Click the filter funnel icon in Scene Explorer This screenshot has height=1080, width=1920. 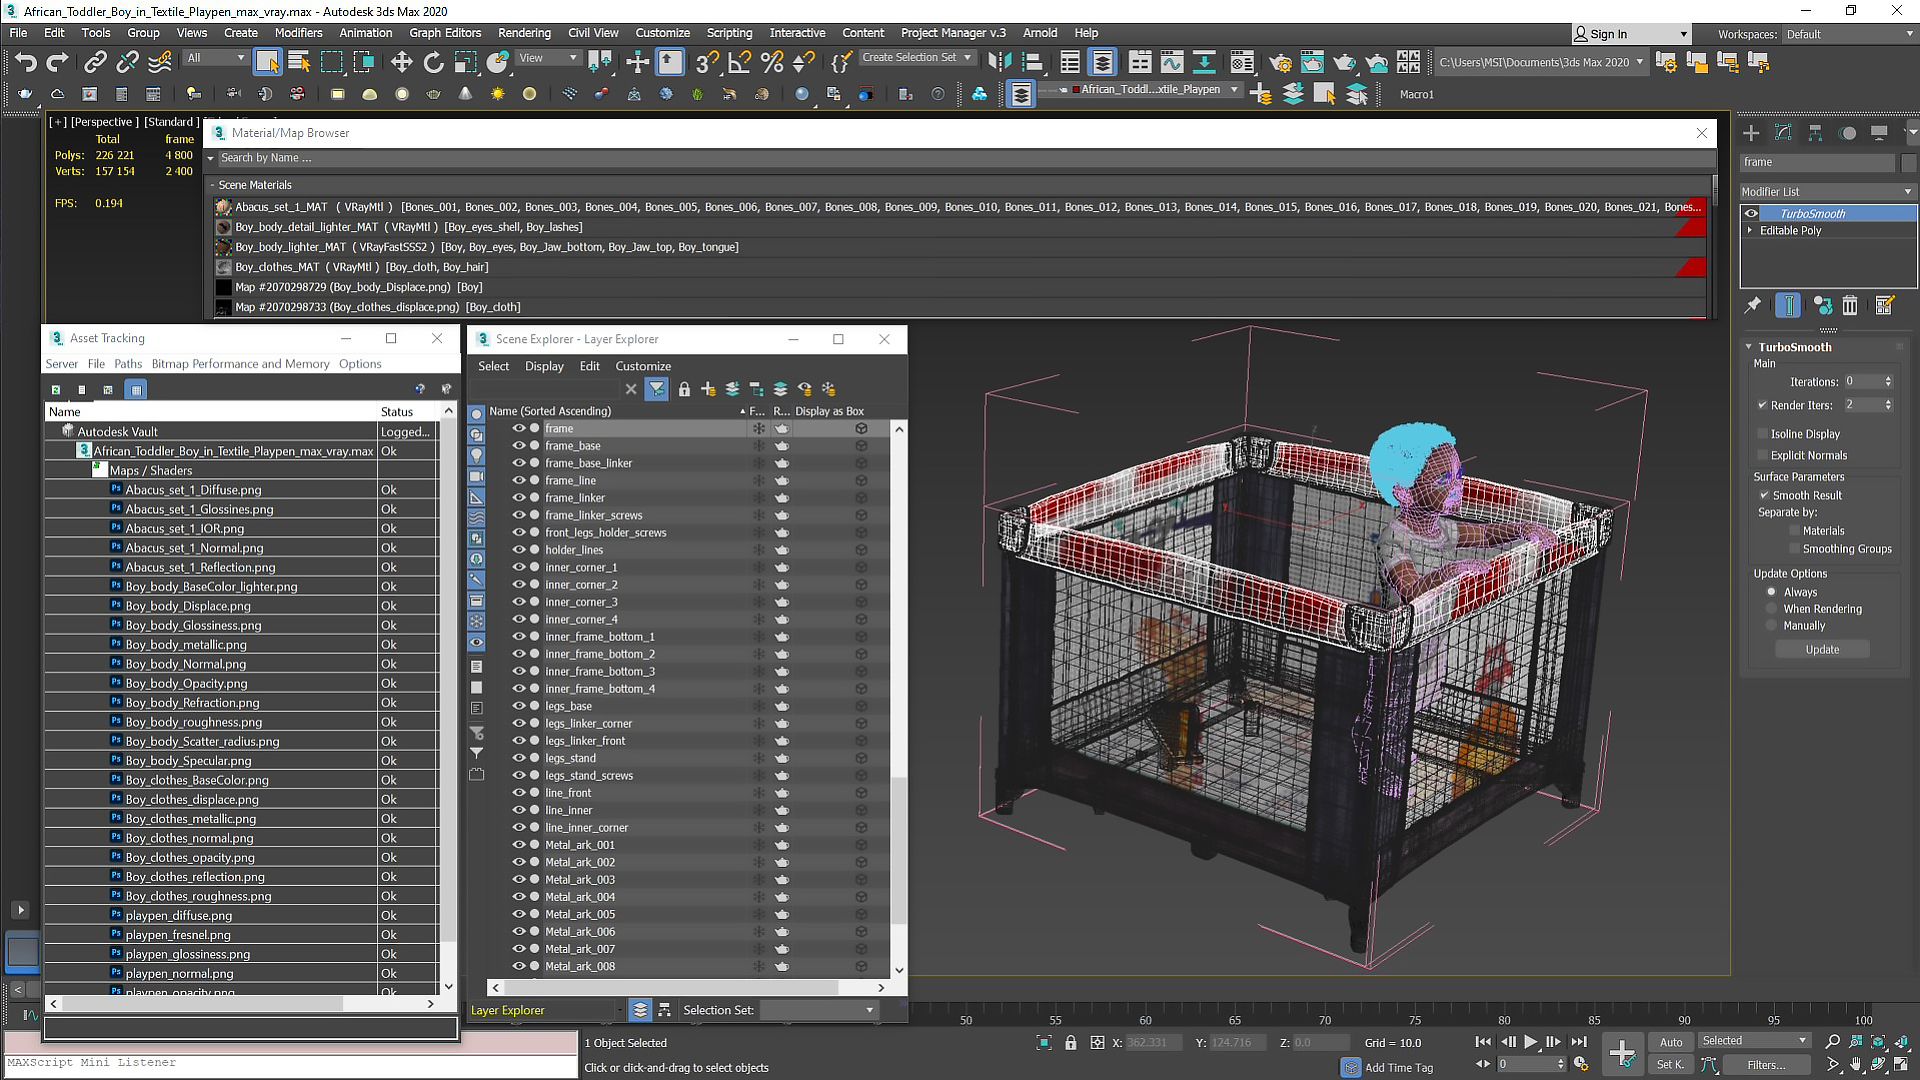657,389
